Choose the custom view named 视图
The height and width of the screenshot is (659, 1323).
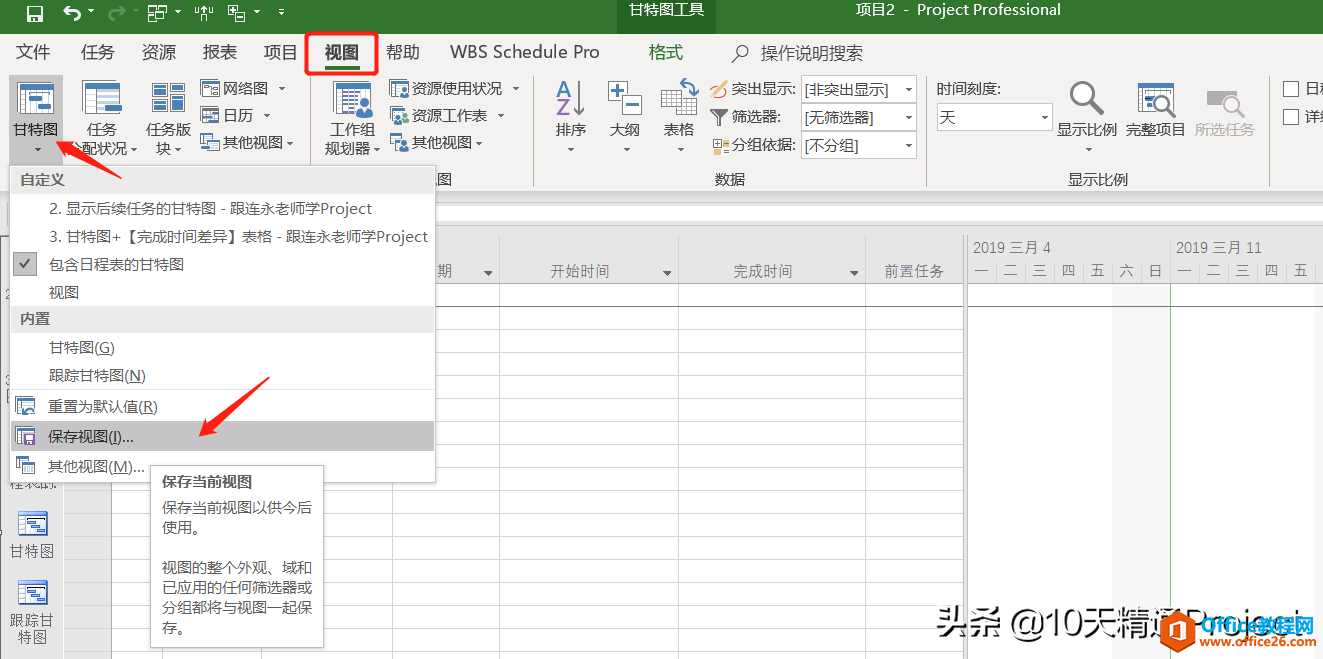[x=222, y=292]
